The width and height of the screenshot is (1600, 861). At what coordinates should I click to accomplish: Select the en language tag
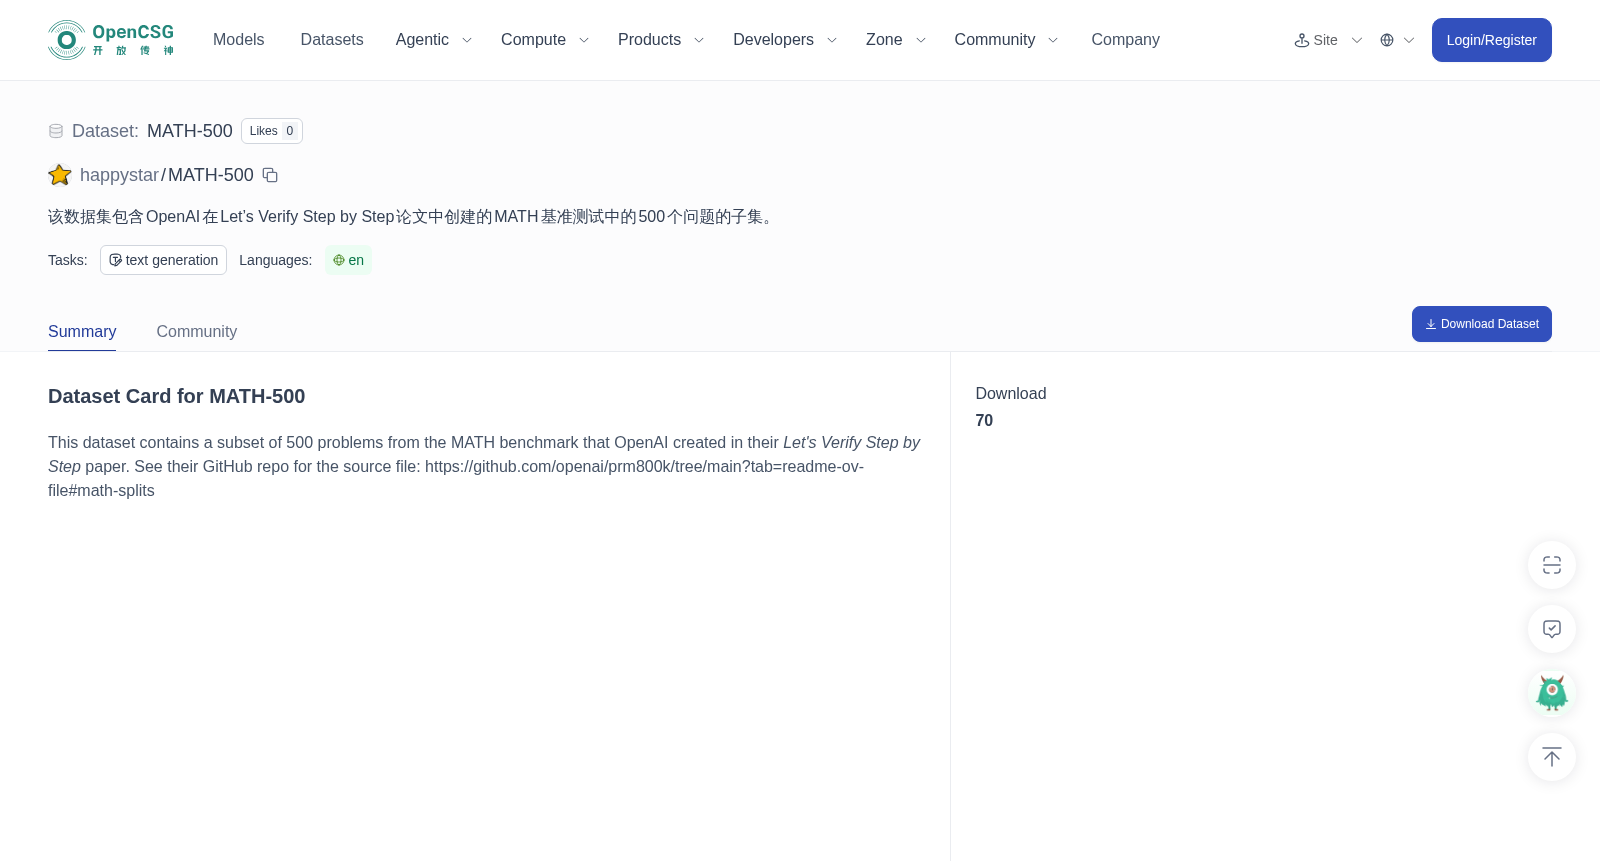click(348, 260)
